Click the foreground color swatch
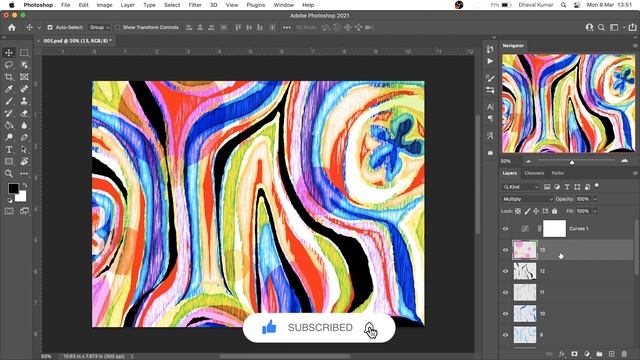 click(13, 188)
